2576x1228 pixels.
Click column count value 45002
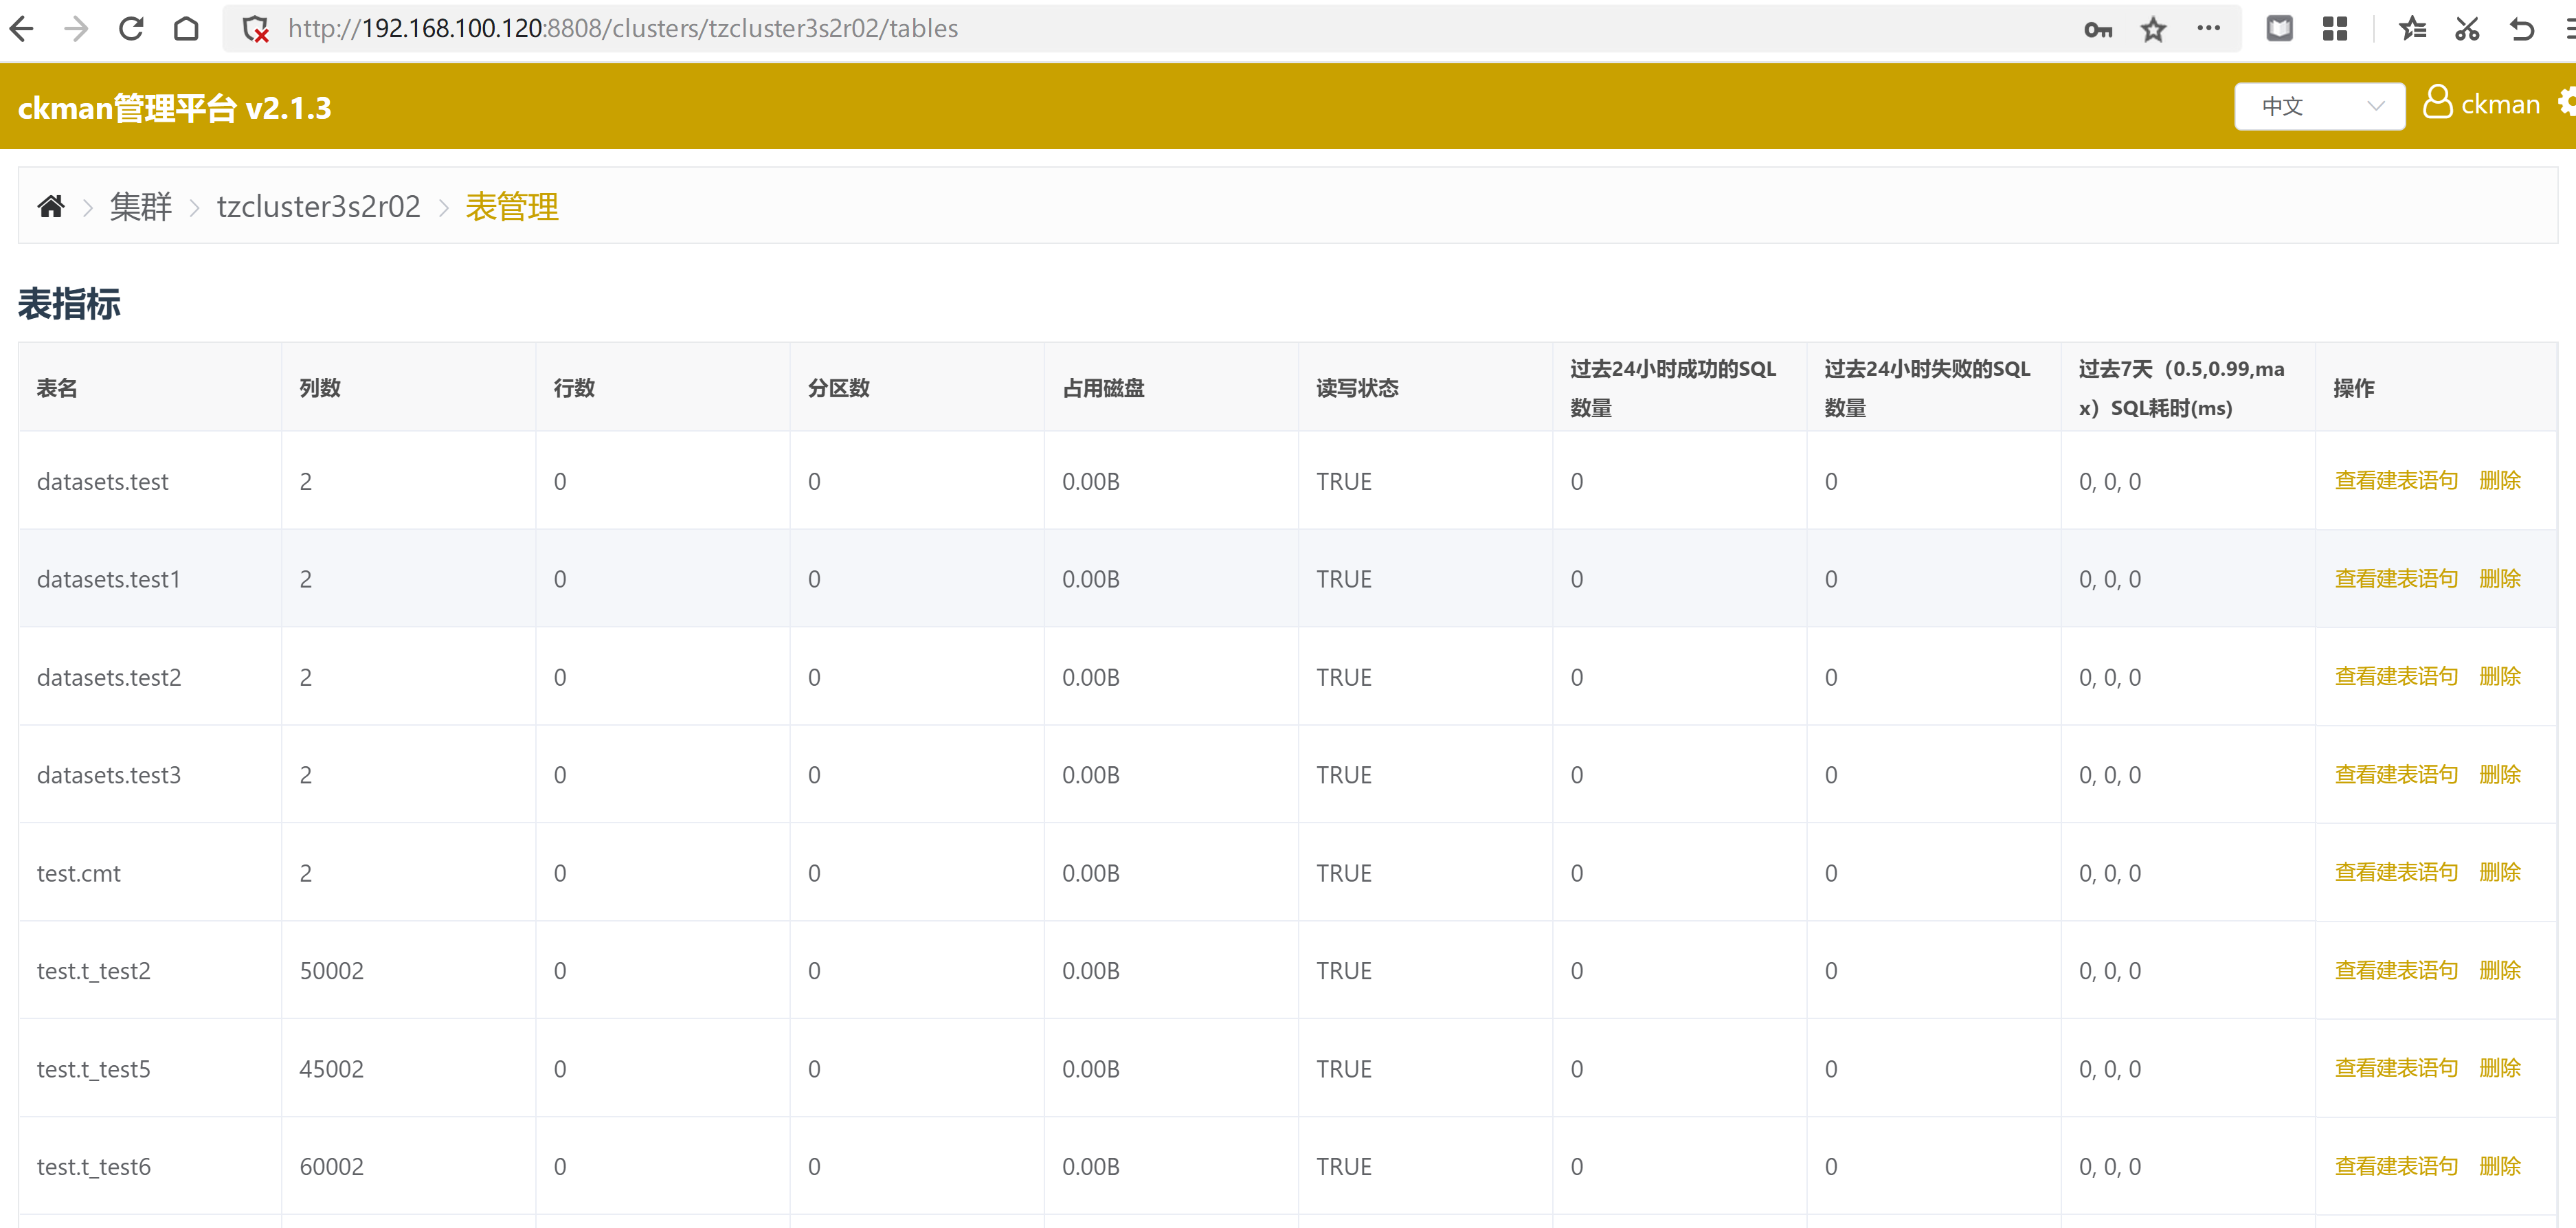[x=331, y=1069]
